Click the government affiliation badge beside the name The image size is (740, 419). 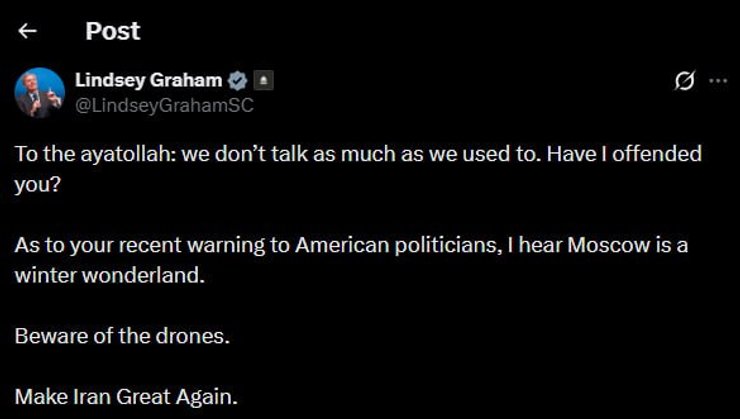tap(262, 81)
